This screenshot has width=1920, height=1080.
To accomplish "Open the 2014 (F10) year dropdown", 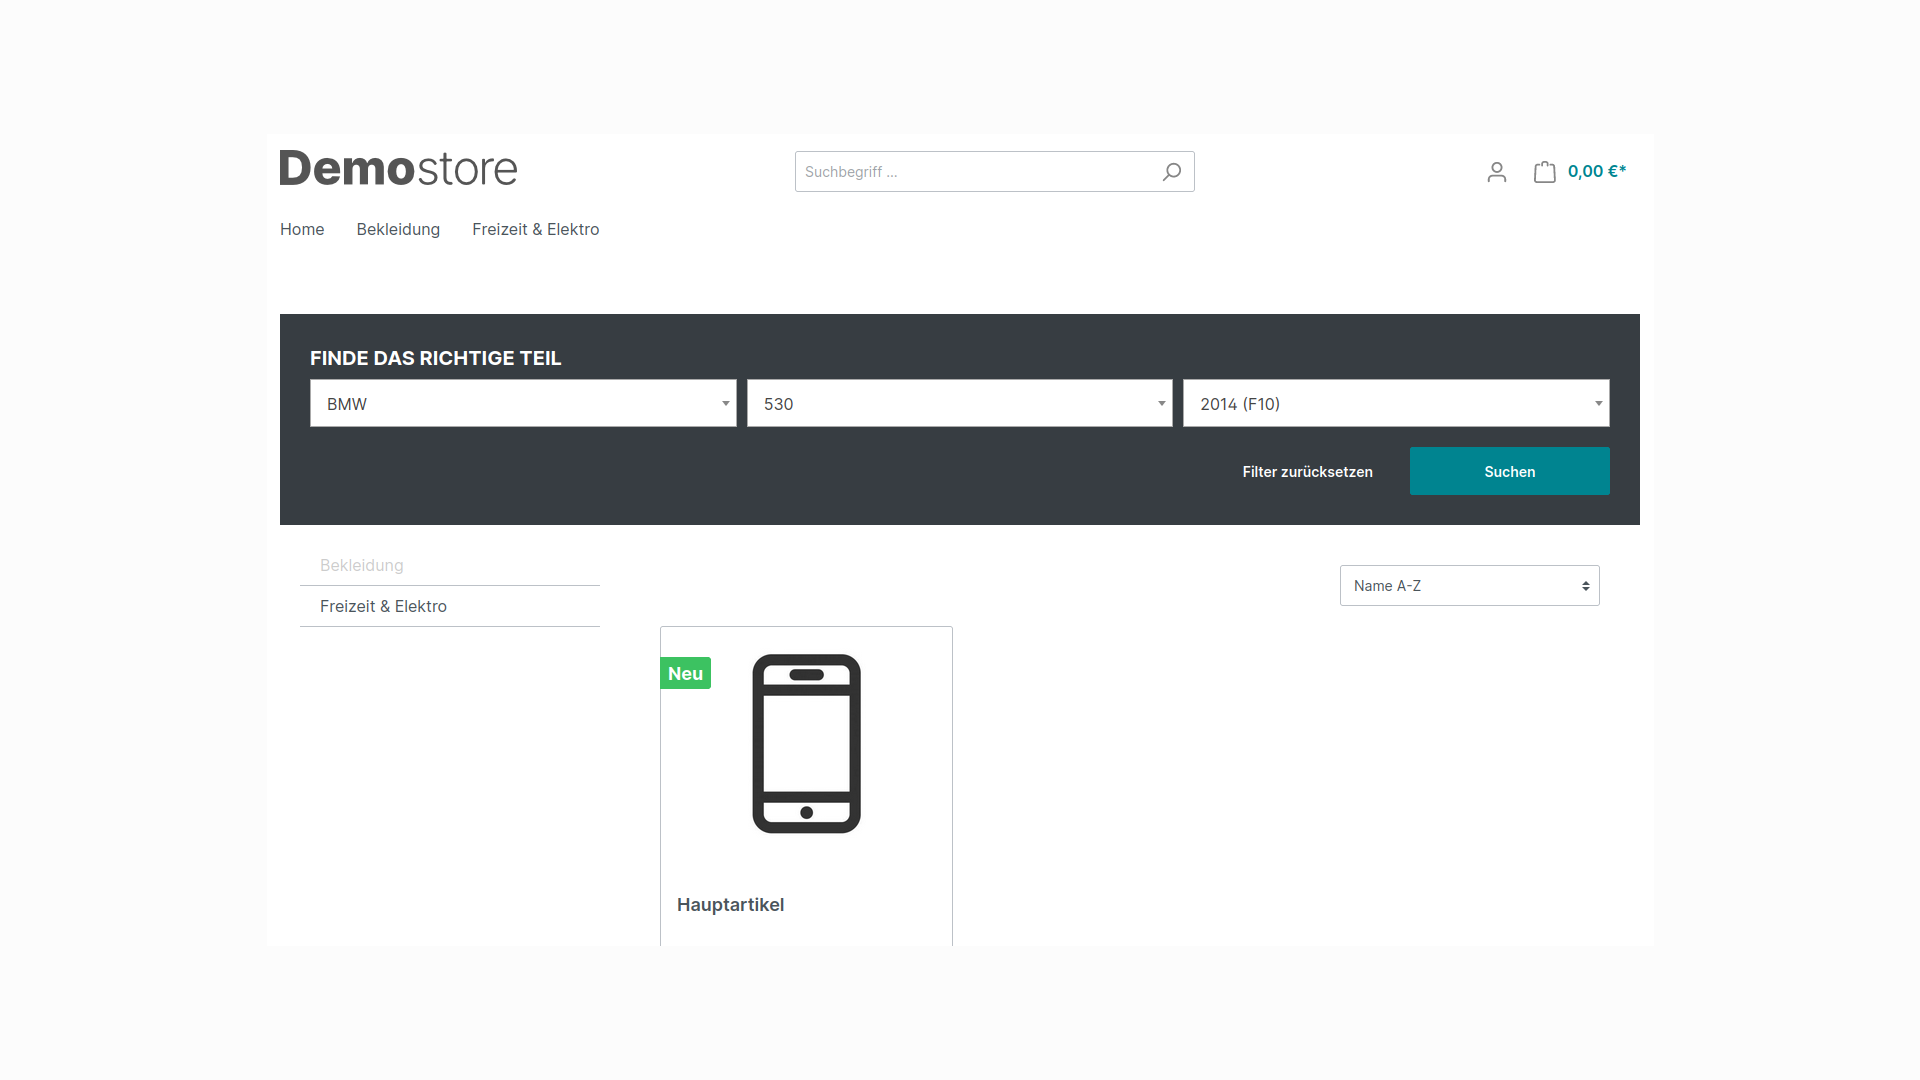I will pos(1396,403).
